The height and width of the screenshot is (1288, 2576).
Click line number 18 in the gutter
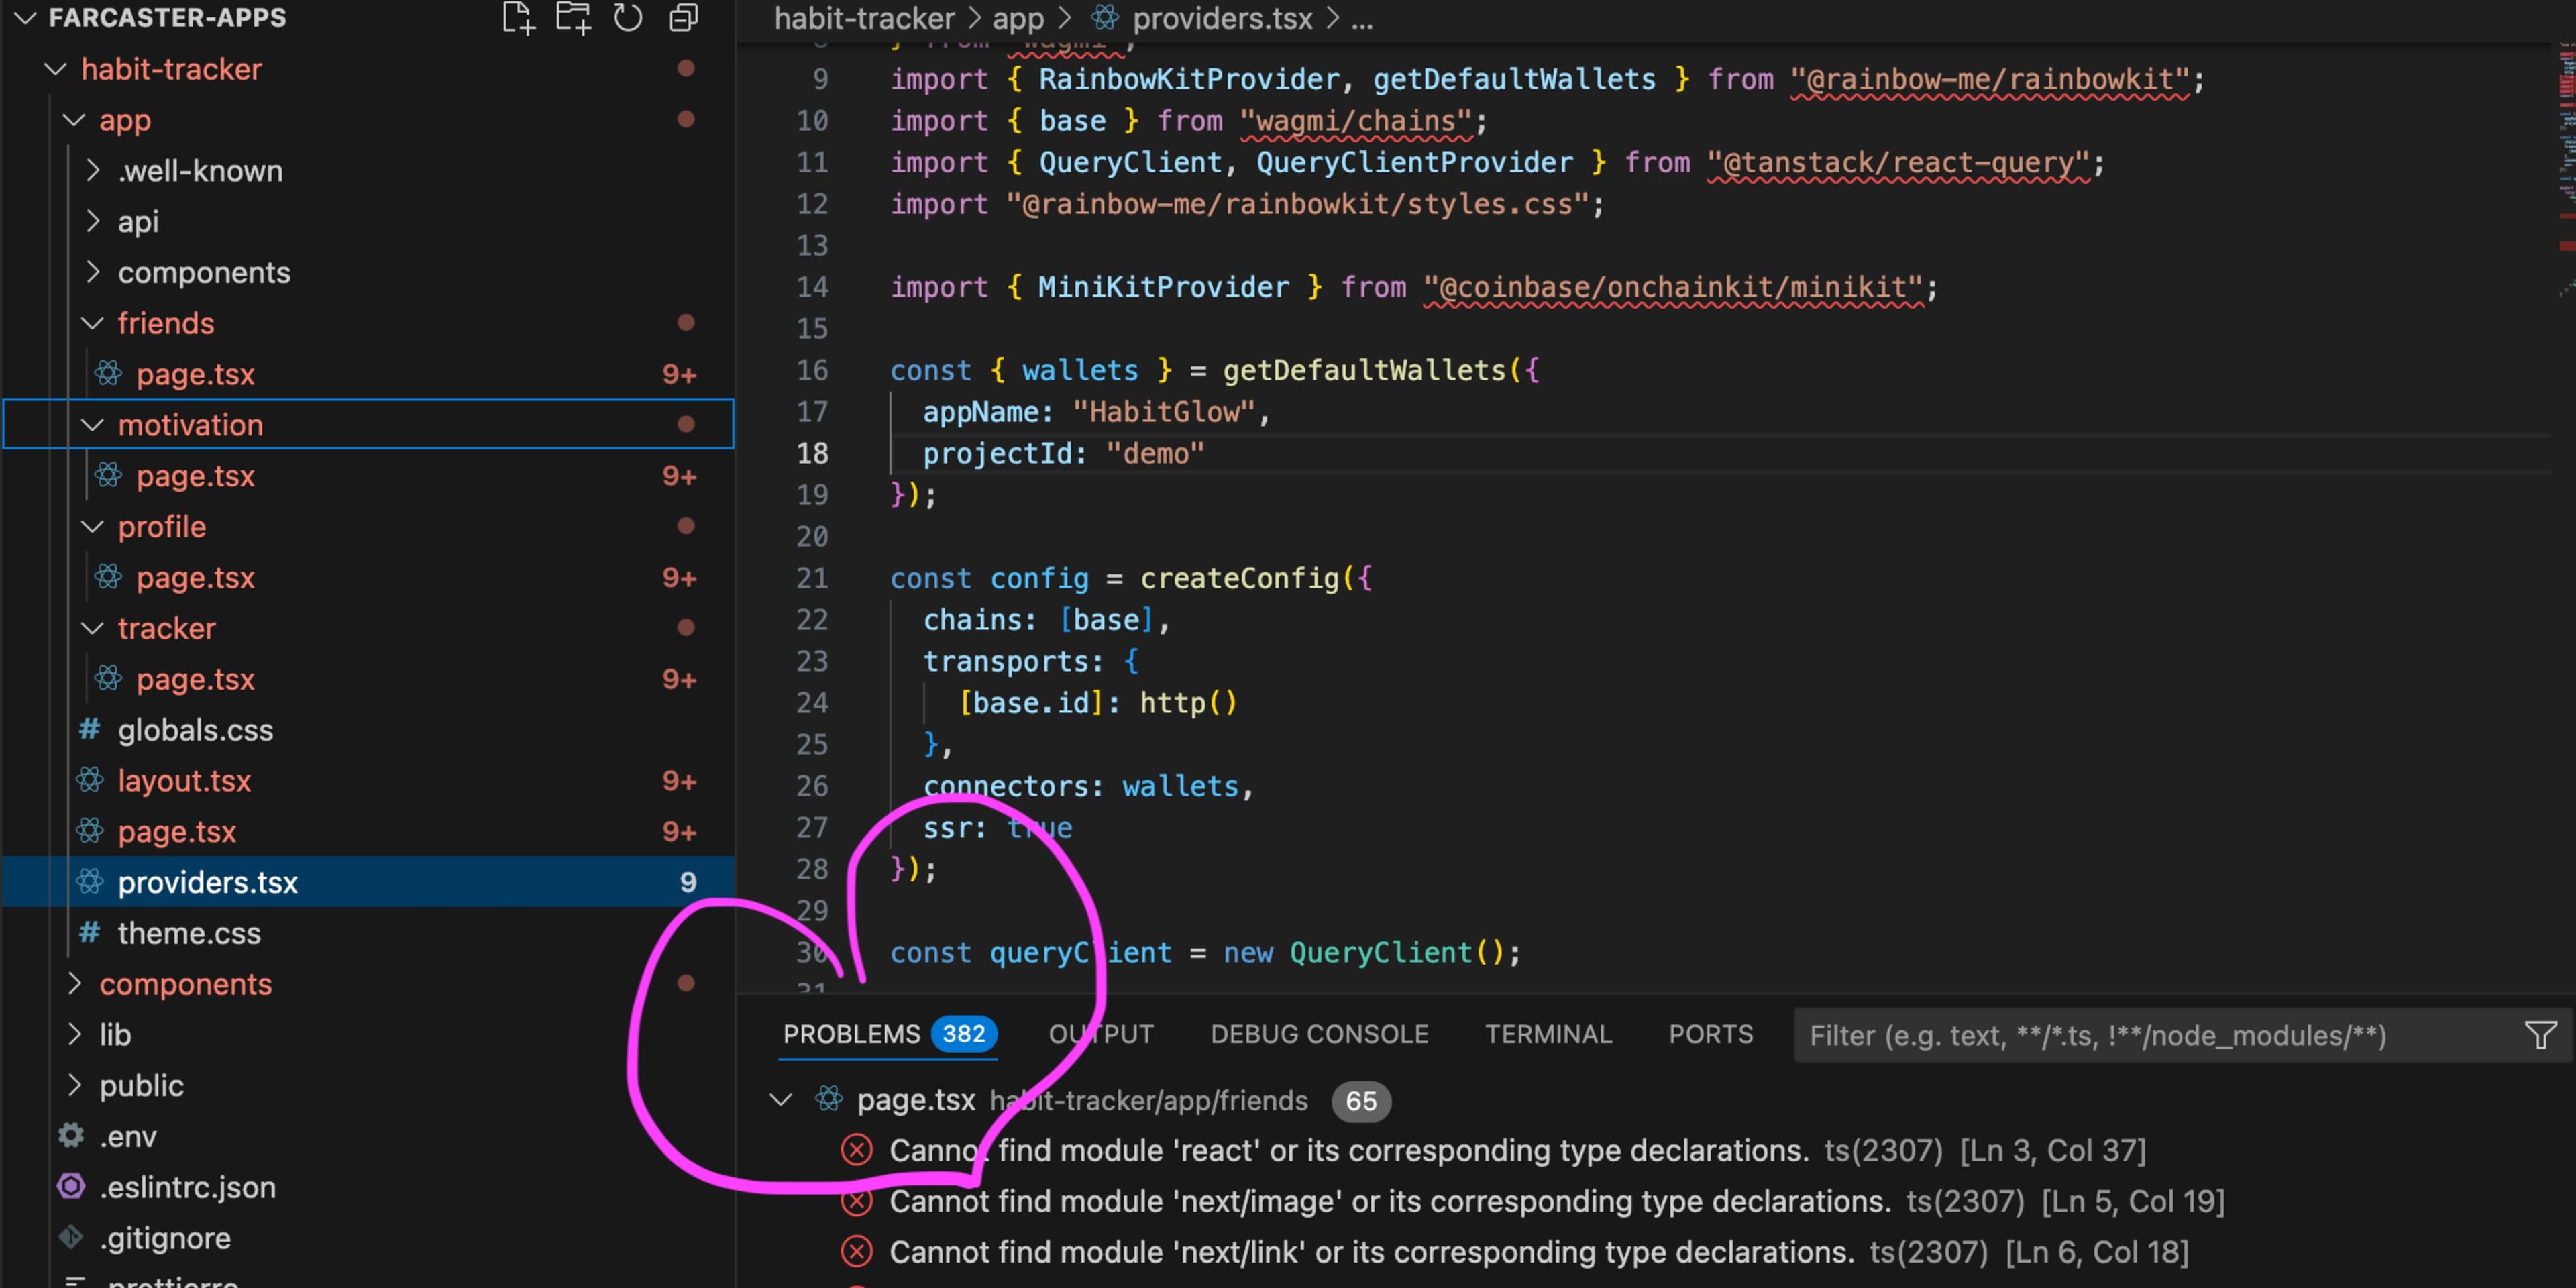click(812, 453)
